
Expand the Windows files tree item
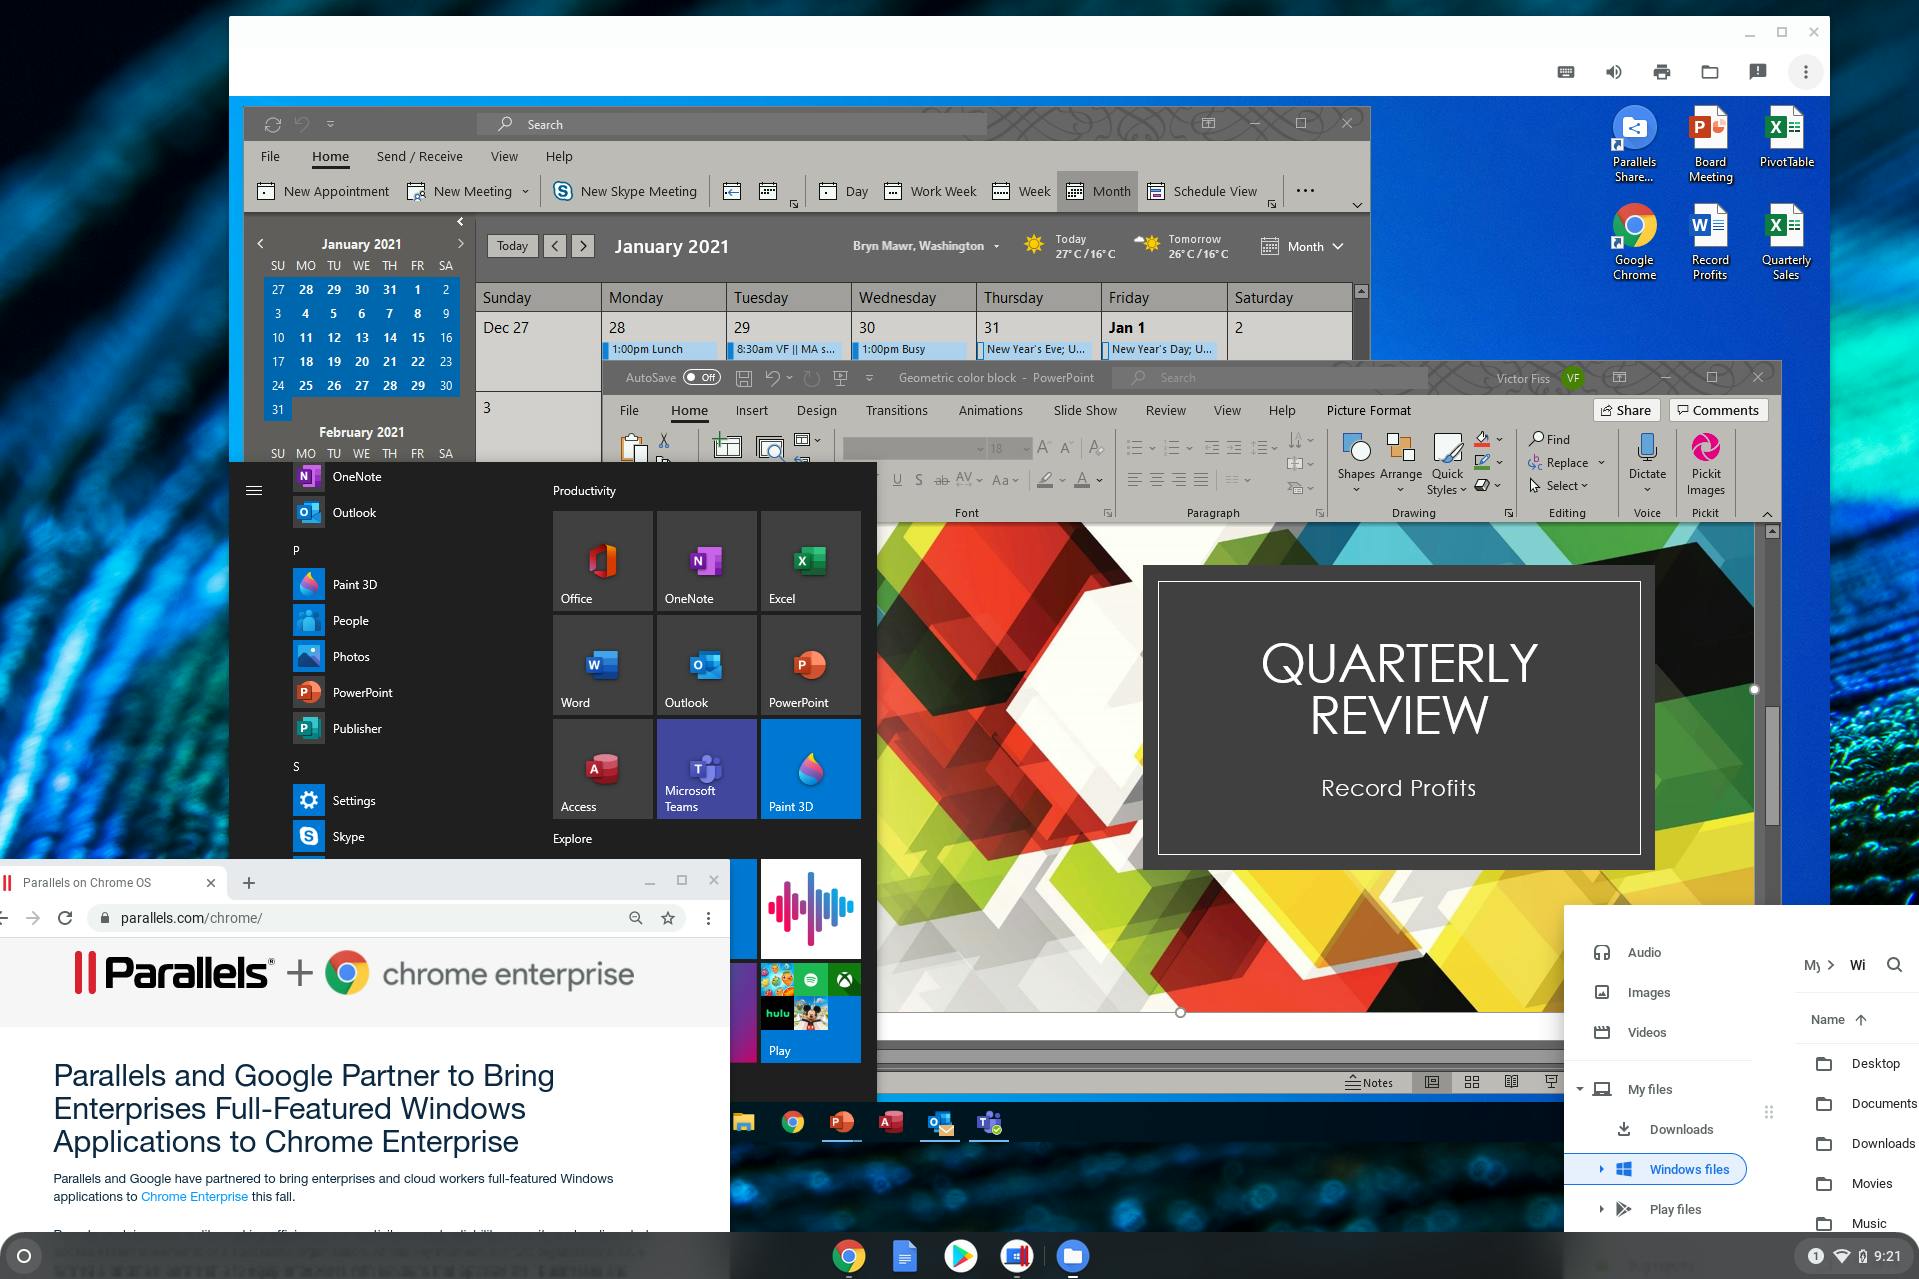(1604, 1169)
